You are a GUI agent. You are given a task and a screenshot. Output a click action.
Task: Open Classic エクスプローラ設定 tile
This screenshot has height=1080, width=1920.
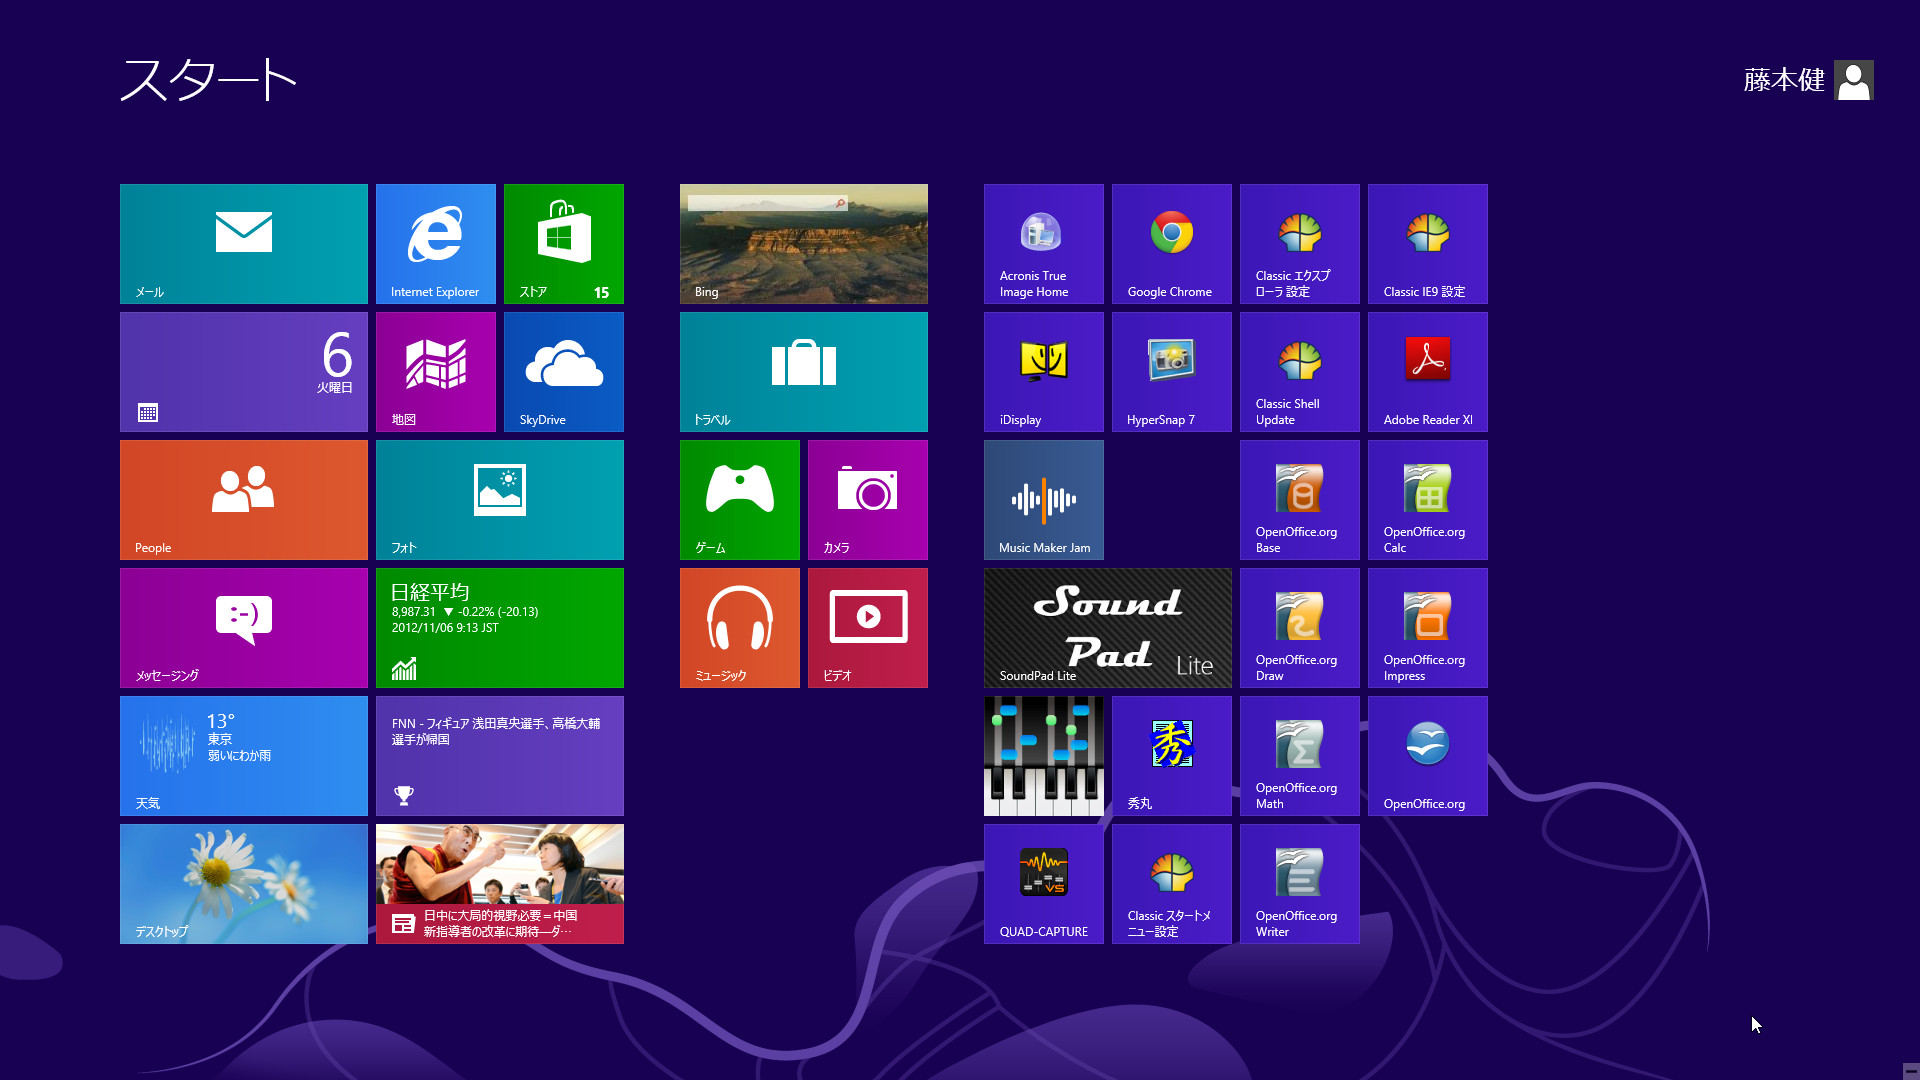(1300, 244)
